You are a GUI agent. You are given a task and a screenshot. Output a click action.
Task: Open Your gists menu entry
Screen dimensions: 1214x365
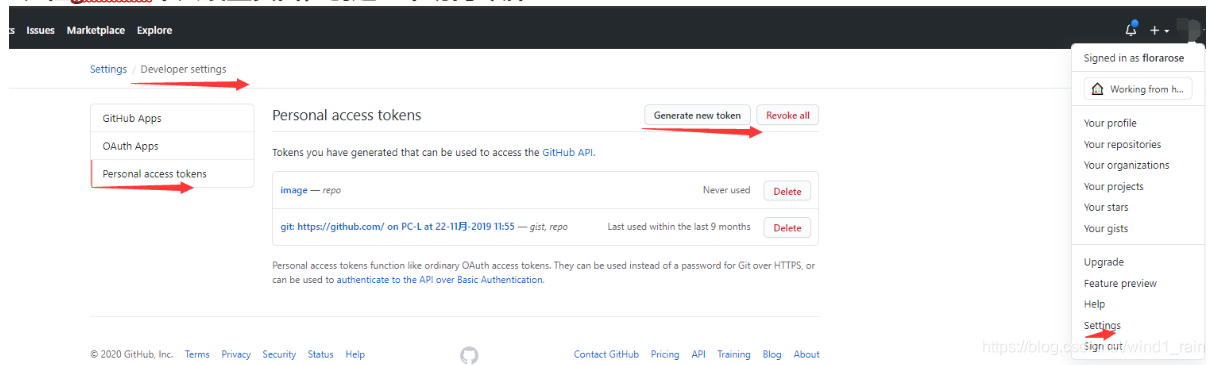1106,228
